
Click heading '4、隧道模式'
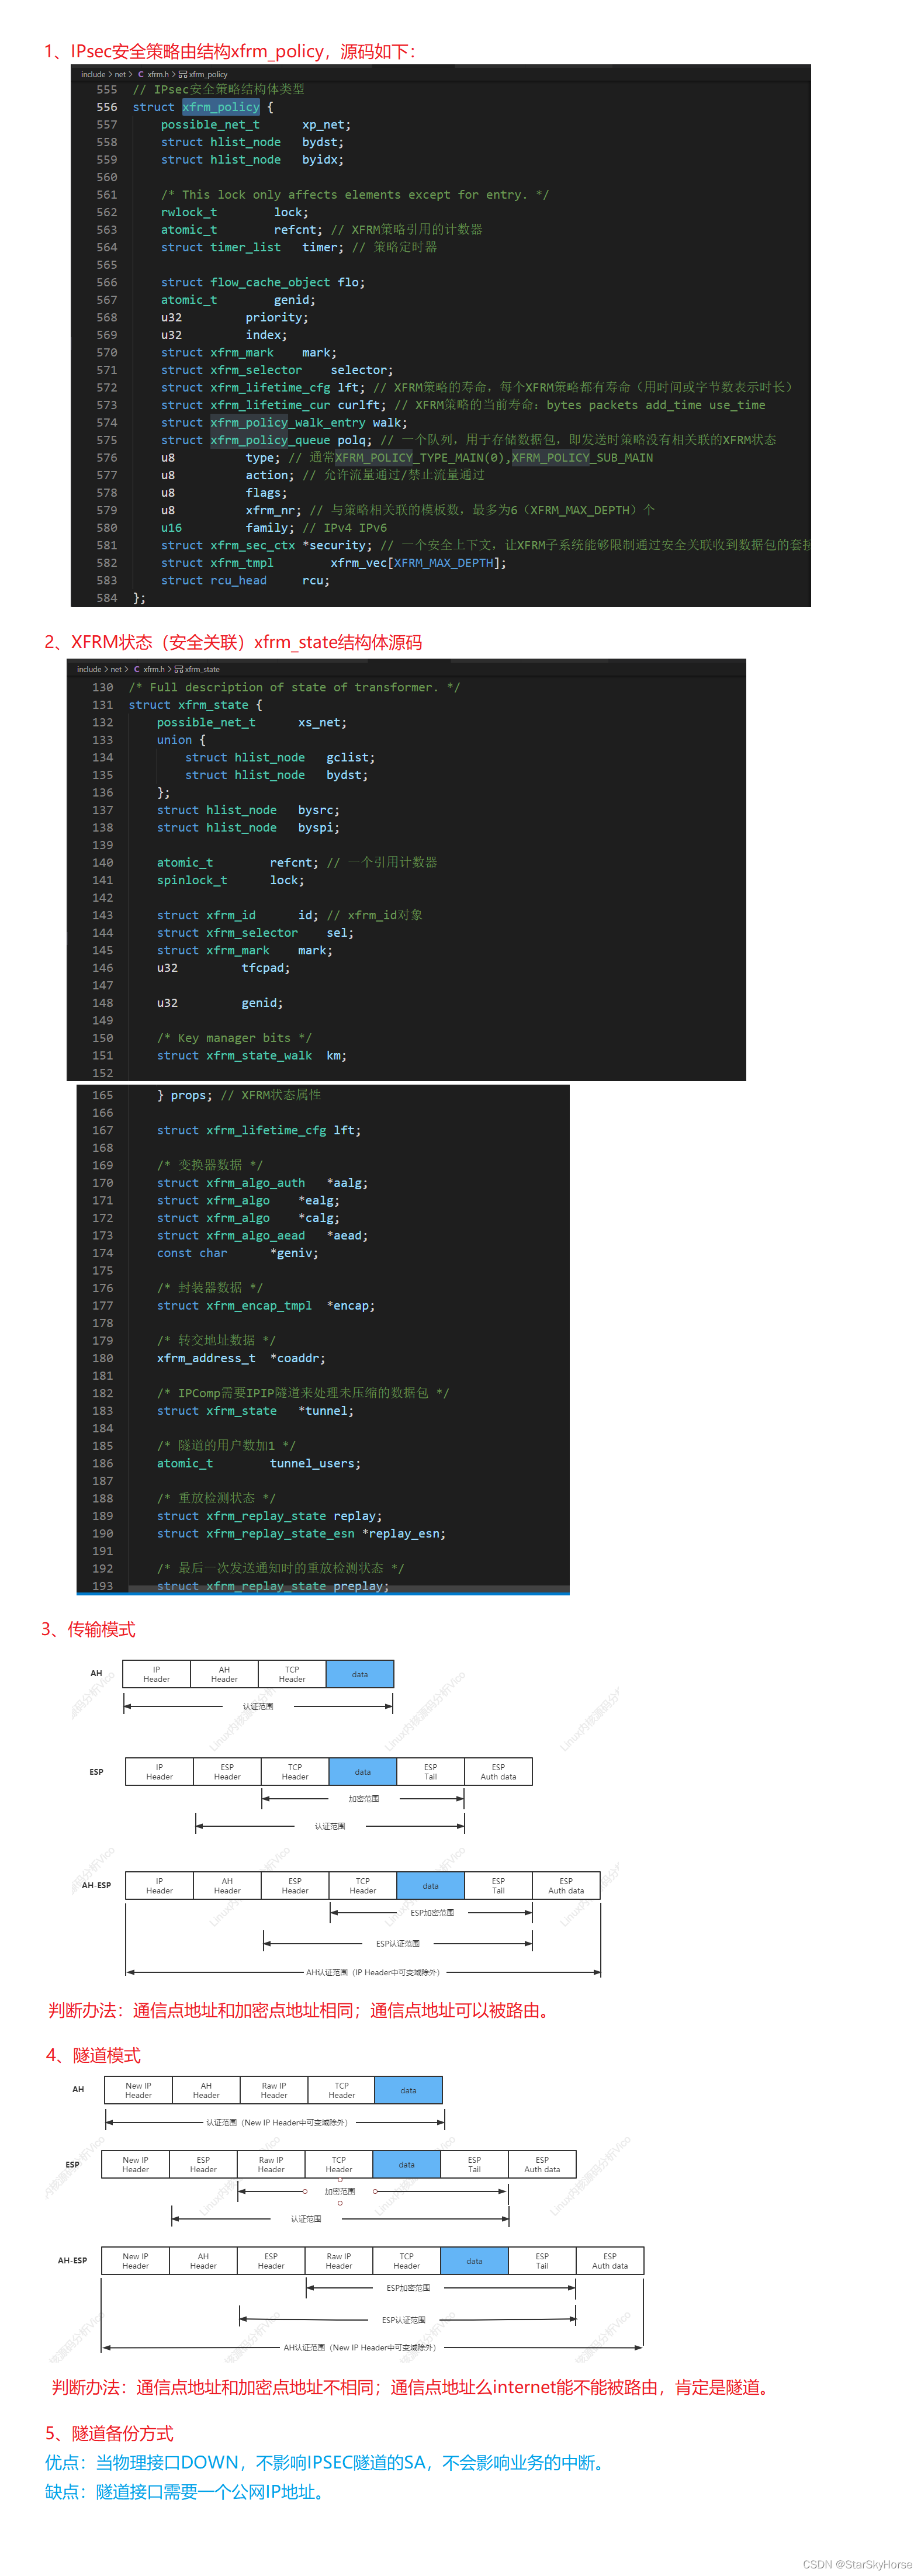[x=93, y=2055]
